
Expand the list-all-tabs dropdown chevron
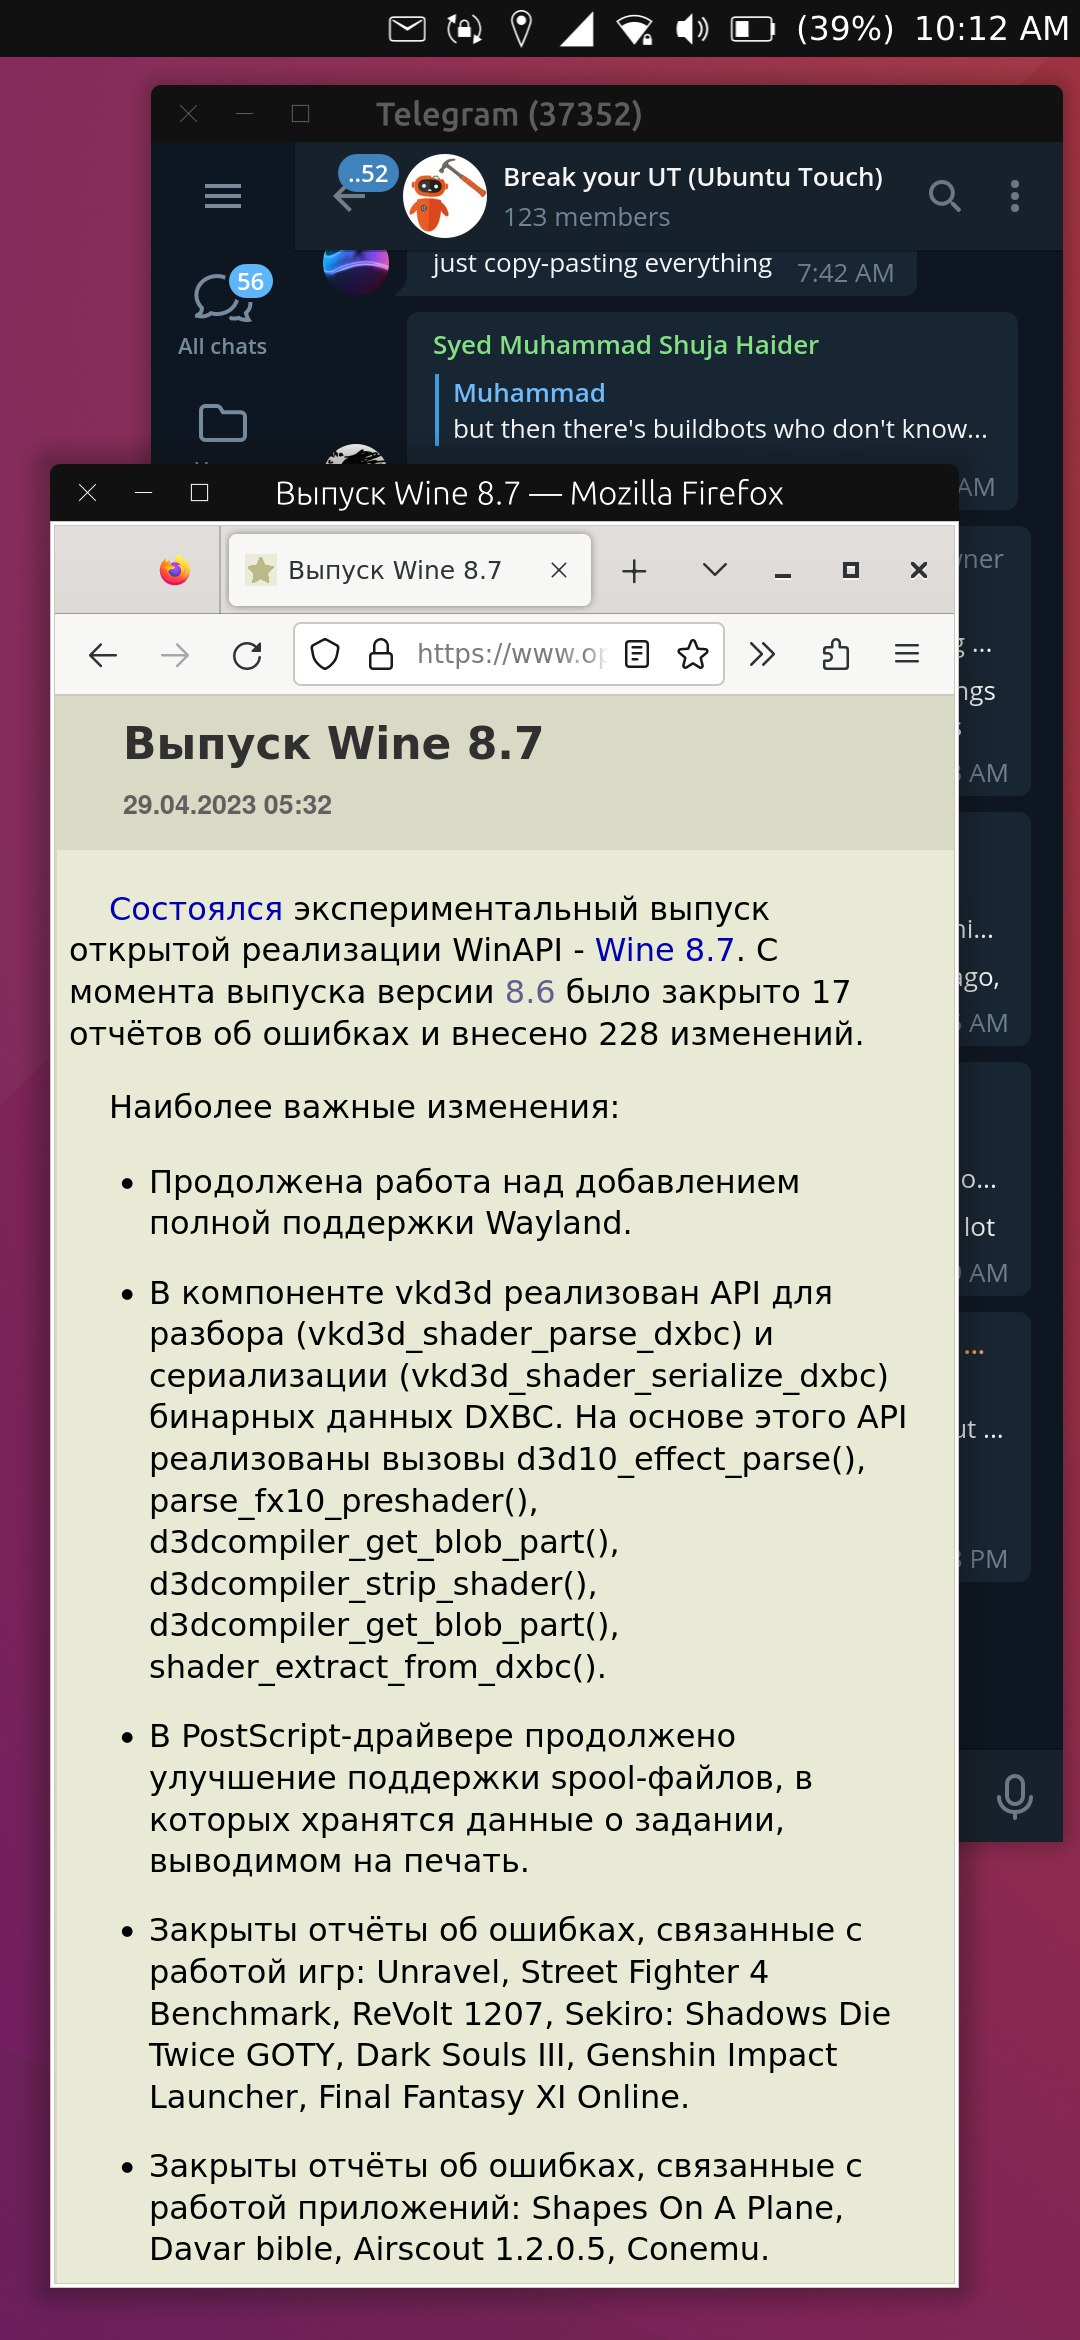coord(714,570)
